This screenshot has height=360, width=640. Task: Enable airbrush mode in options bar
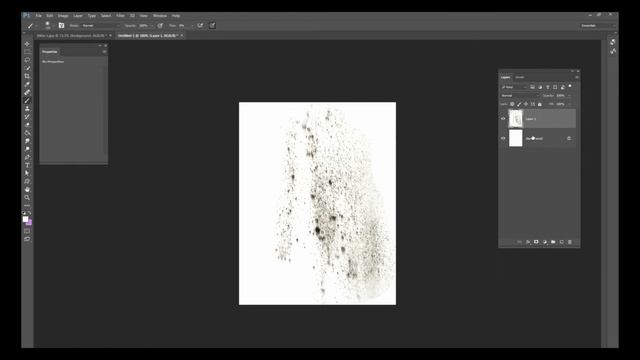(200, 25)
